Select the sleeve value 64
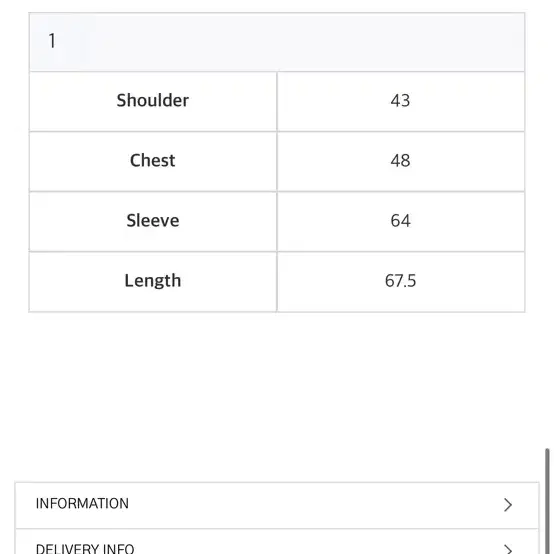 click(x=400, y=221)
